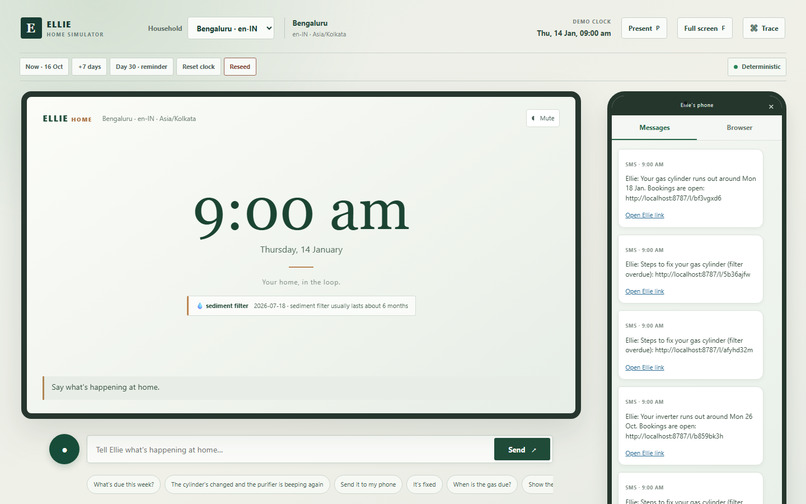Open Ellie link in gas cylinder runs out SMS
Screen dimensions: 806x504
(x=645, y=215)
